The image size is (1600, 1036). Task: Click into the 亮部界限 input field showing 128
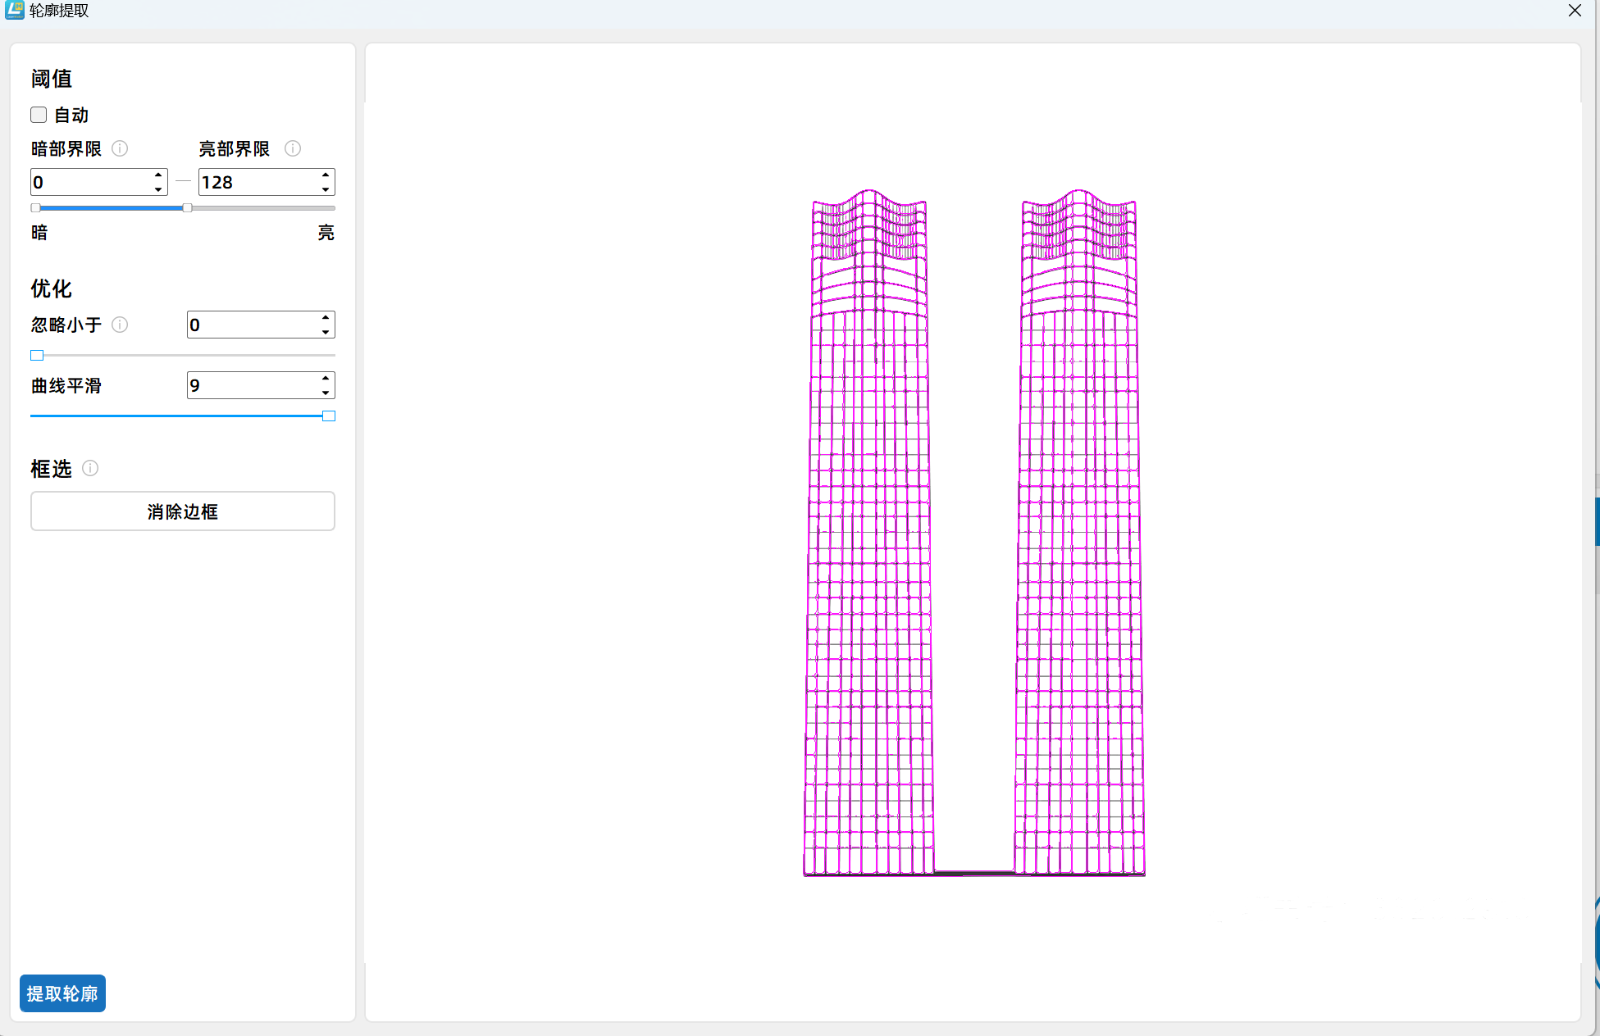[x=256, y=182]
